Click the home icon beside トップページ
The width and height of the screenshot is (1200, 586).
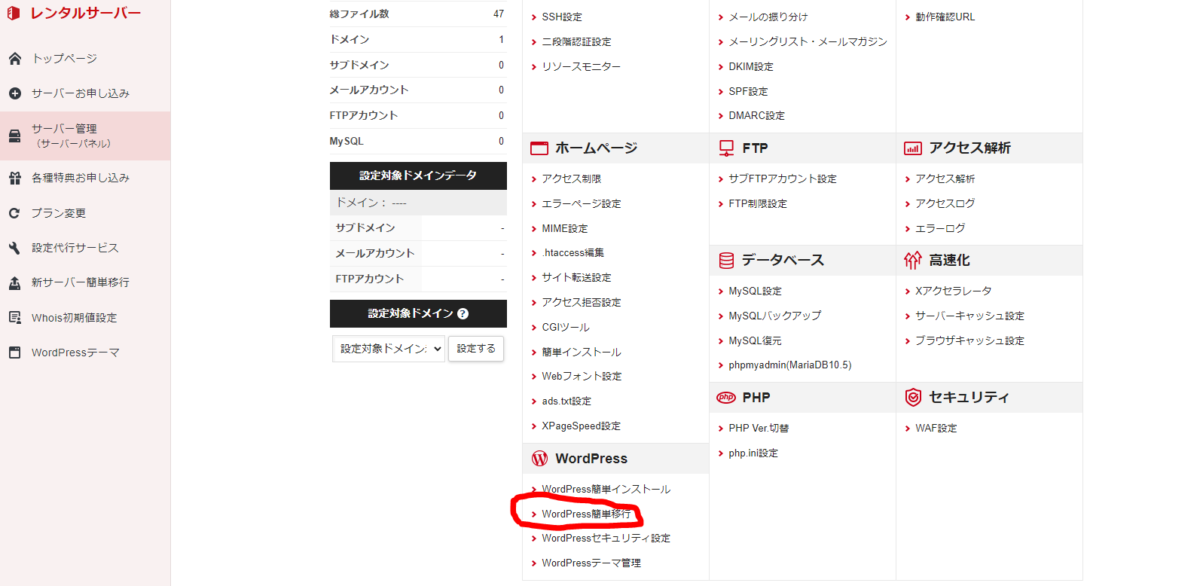pyautogui.click(x=15, y=59)
